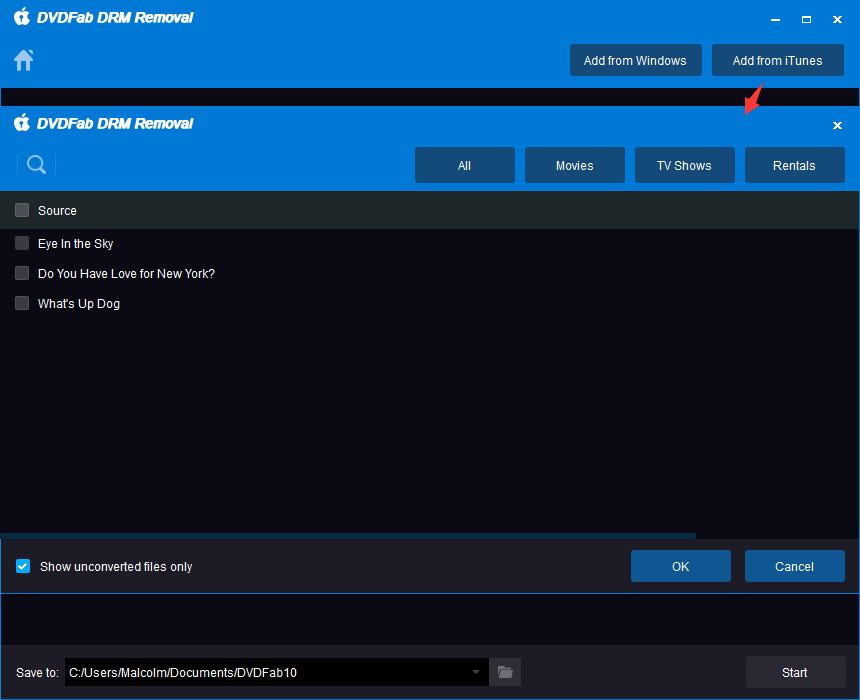This screenshot has height=700, width=860.
Task: Go to the home screen icon
Action: click(24, 60)
